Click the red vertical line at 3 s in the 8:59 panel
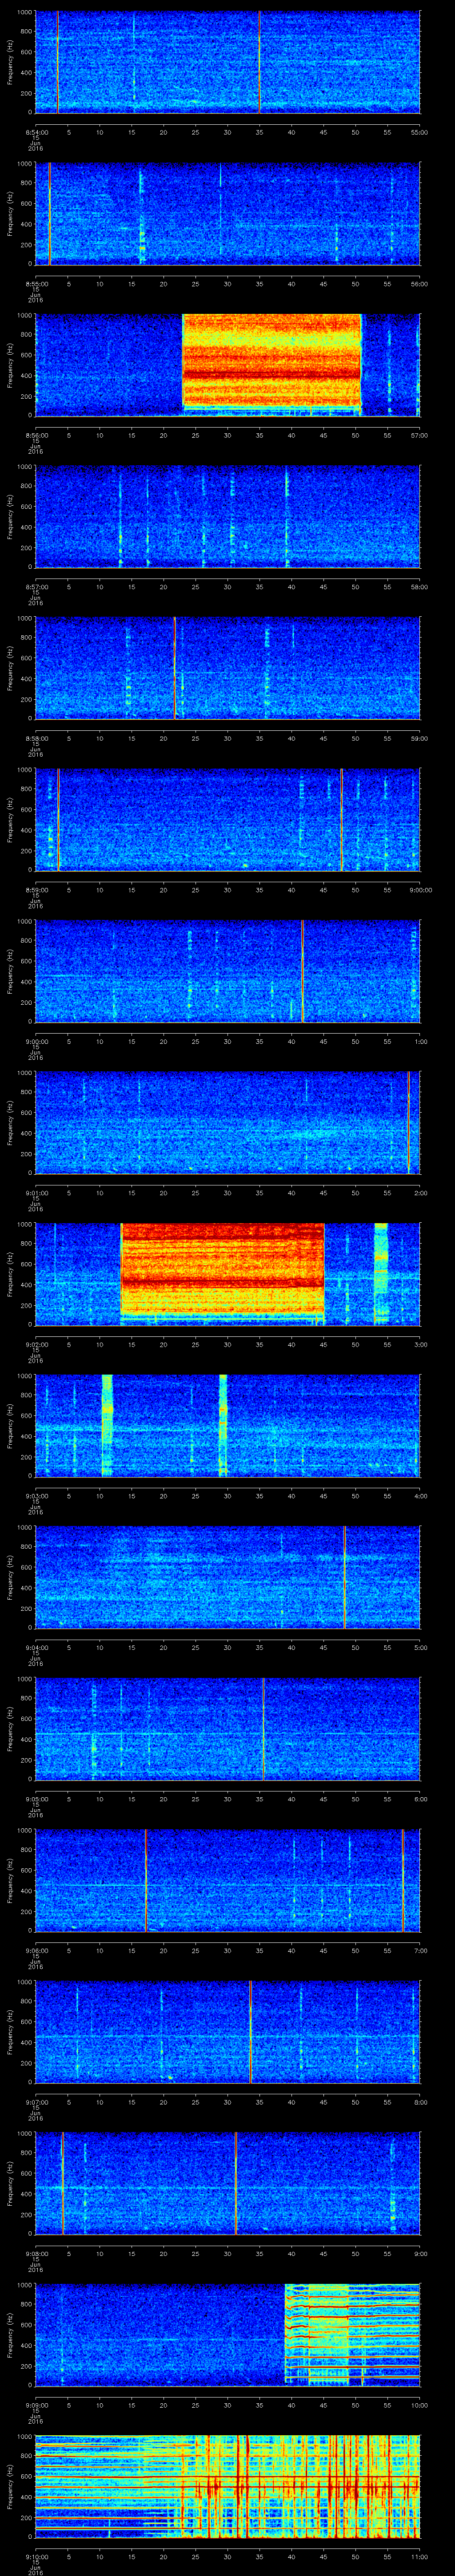Image resolution: width=455 pixels, height=2576 pixels. (x=58, y=819)
